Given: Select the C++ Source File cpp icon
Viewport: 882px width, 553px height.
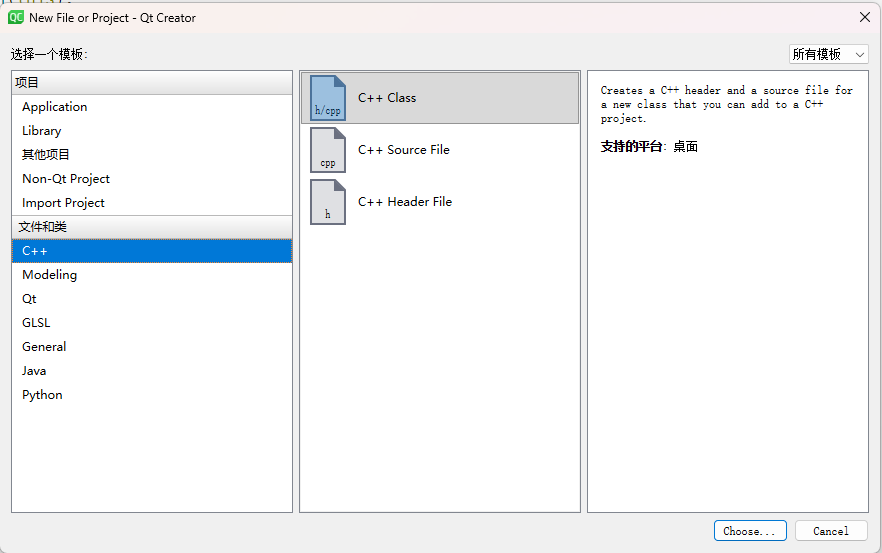Looking at the screenshot, I should point(328,150).
